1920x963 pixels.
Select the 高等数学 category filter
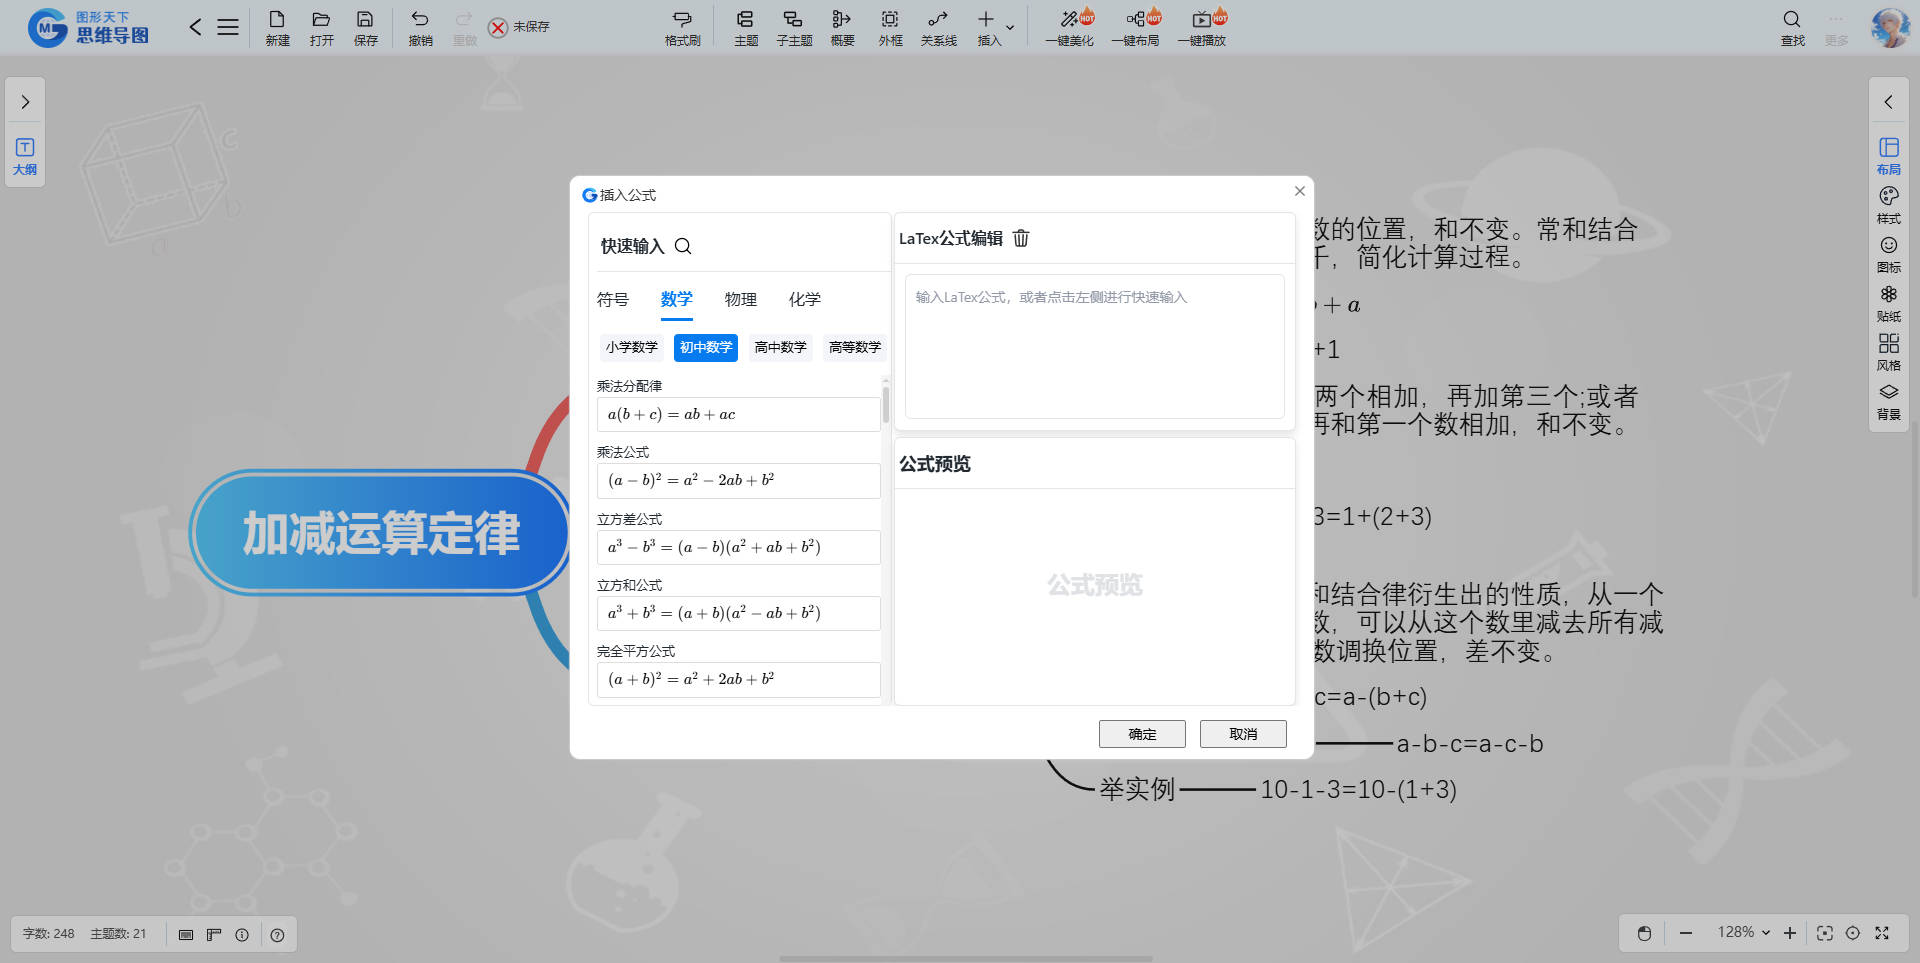(854, 347)
